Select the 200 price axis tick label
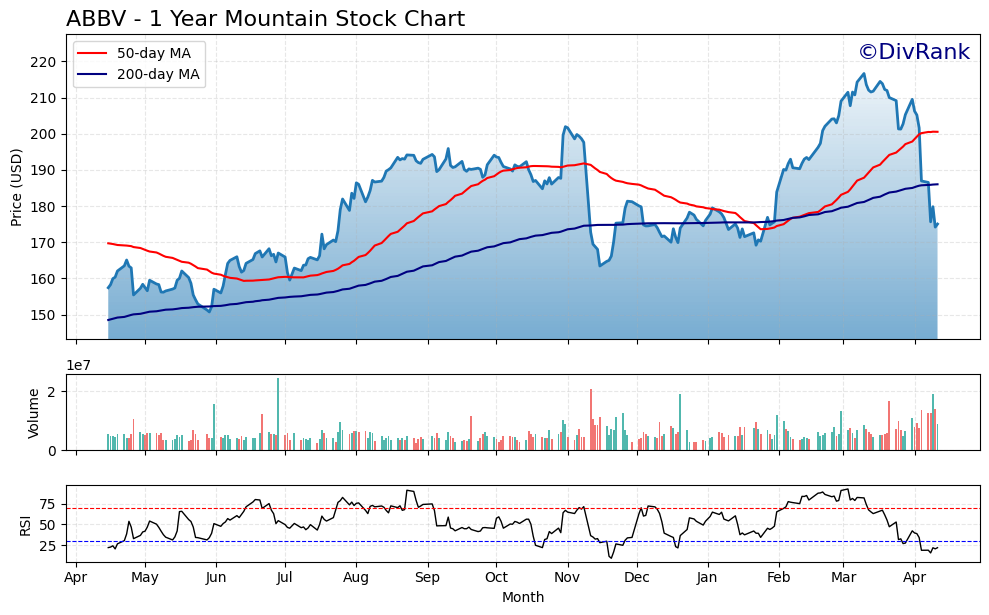 pyautogui.click(x=44, y=134)
